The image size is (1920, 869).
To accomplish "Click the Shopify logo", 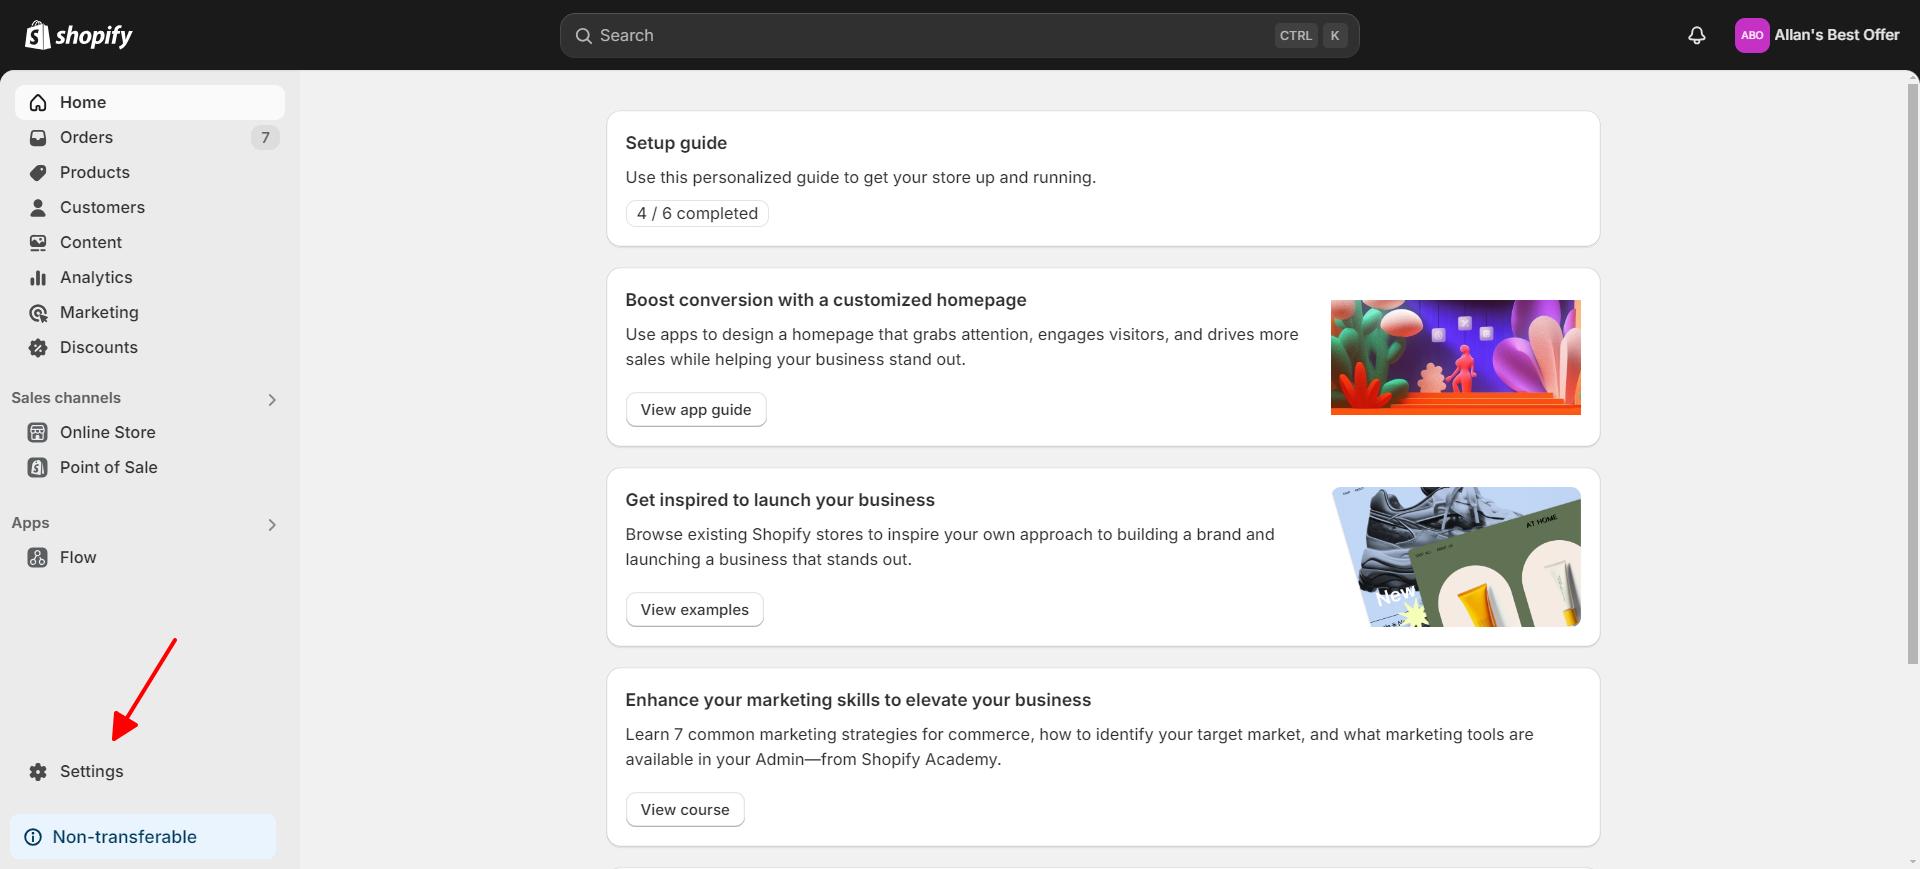I will pyautogui.click(x=79, y=35).
